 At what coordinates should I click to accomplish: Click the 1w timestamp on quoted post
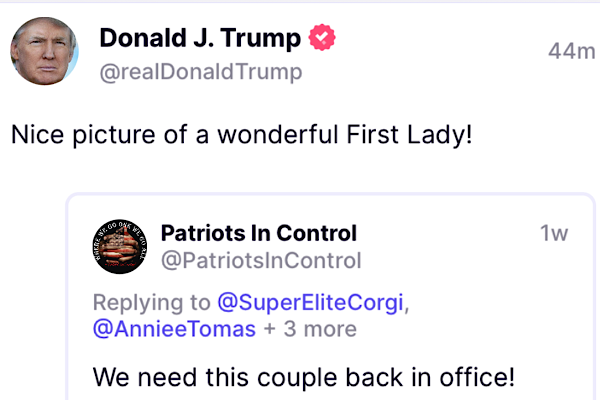553,234
